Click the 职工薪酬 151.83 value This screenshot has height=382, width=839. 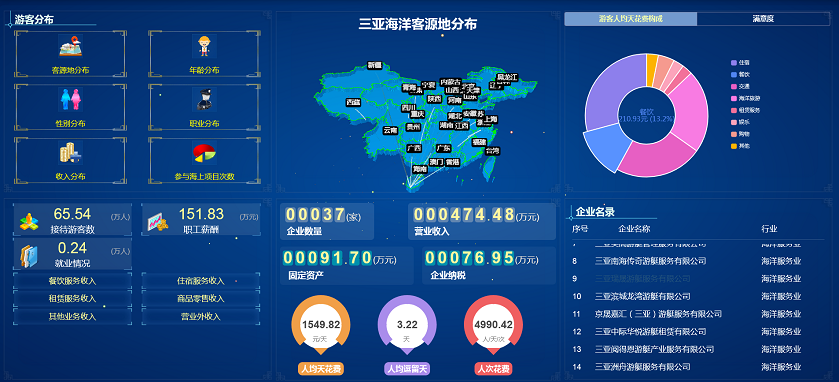(x=201, y=215)
